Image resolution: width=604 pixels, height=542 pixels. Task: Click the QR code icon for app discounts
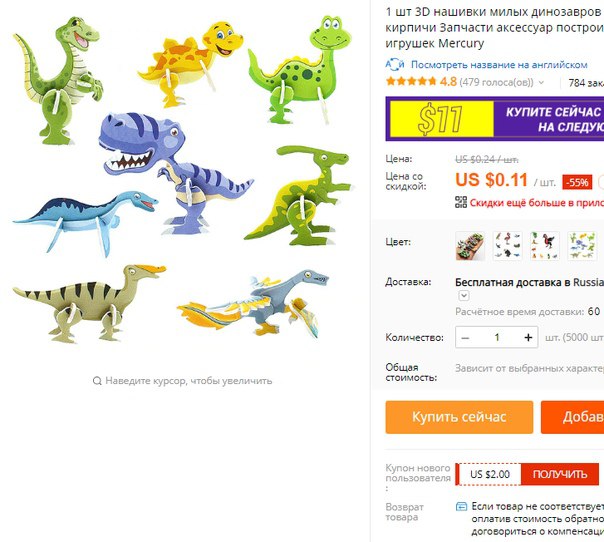pyautogui.click(x=461, y=202)
